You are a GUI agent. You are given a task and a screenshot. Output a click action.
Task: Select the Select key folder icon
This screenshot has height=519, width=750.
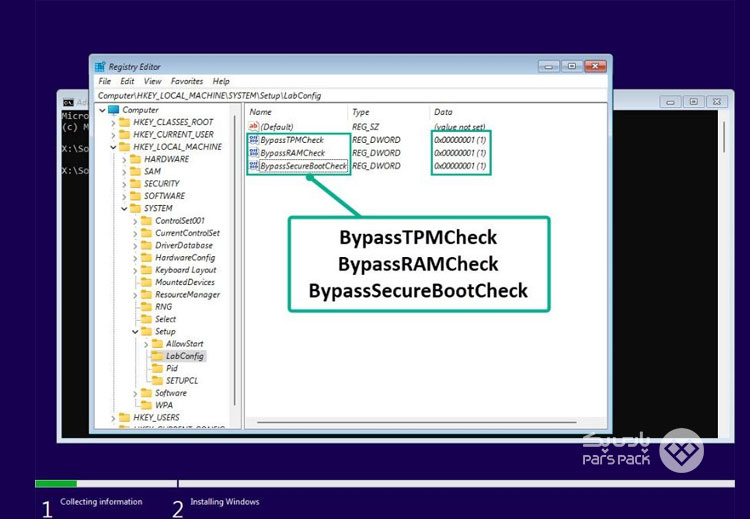coord(146,319)
